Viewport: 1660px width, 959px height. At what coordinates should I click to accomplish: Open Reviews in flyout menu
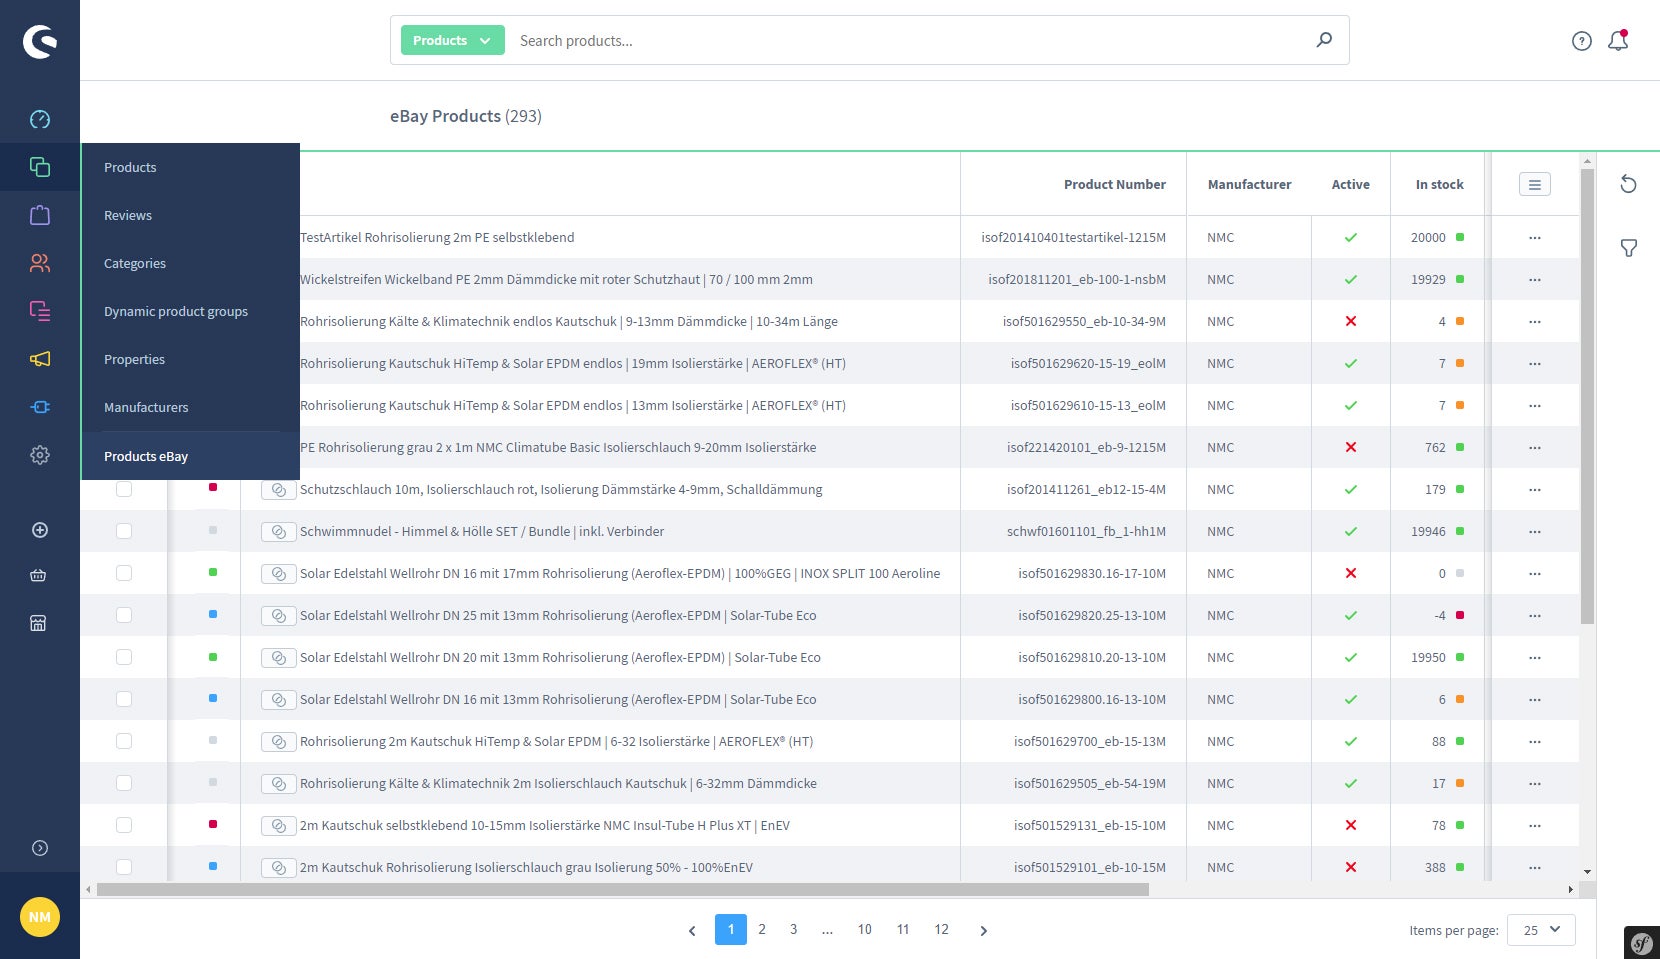pyautogui.click(x=190, y=215)
